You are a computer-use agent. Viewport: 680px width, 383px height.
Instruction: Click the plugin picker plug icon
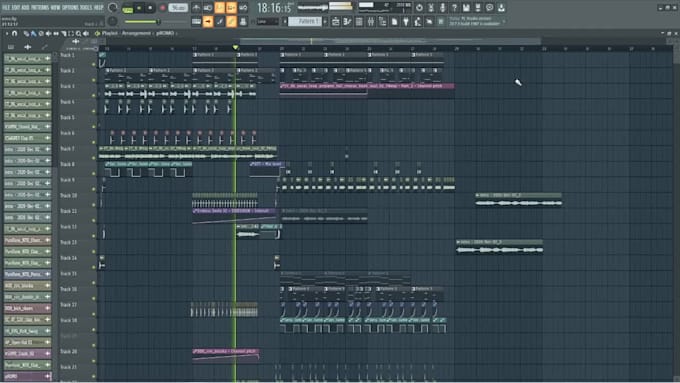point(406,22)
